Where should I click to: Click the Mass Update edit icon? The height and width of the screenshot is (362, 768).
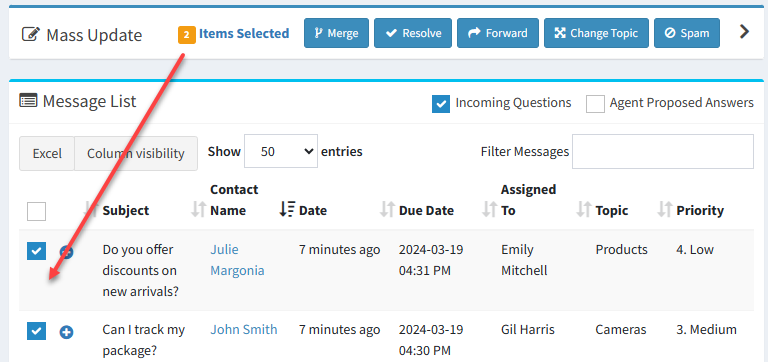[x=31, y=35]
